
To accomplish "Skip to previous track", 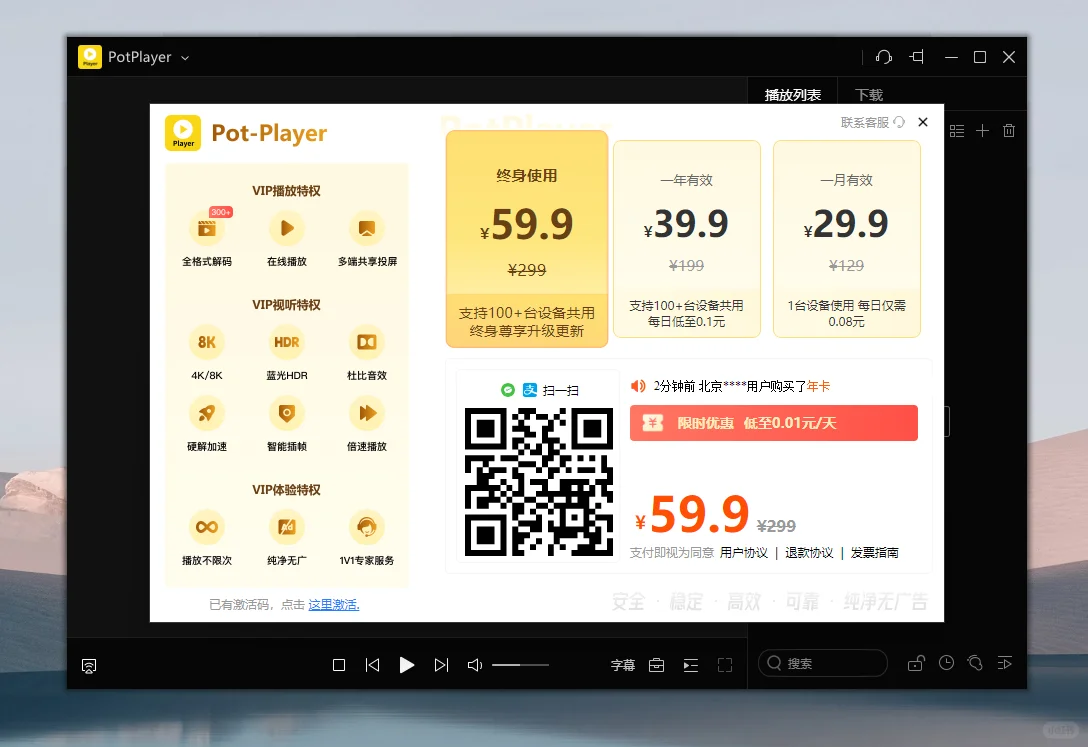I will point(373,665).
